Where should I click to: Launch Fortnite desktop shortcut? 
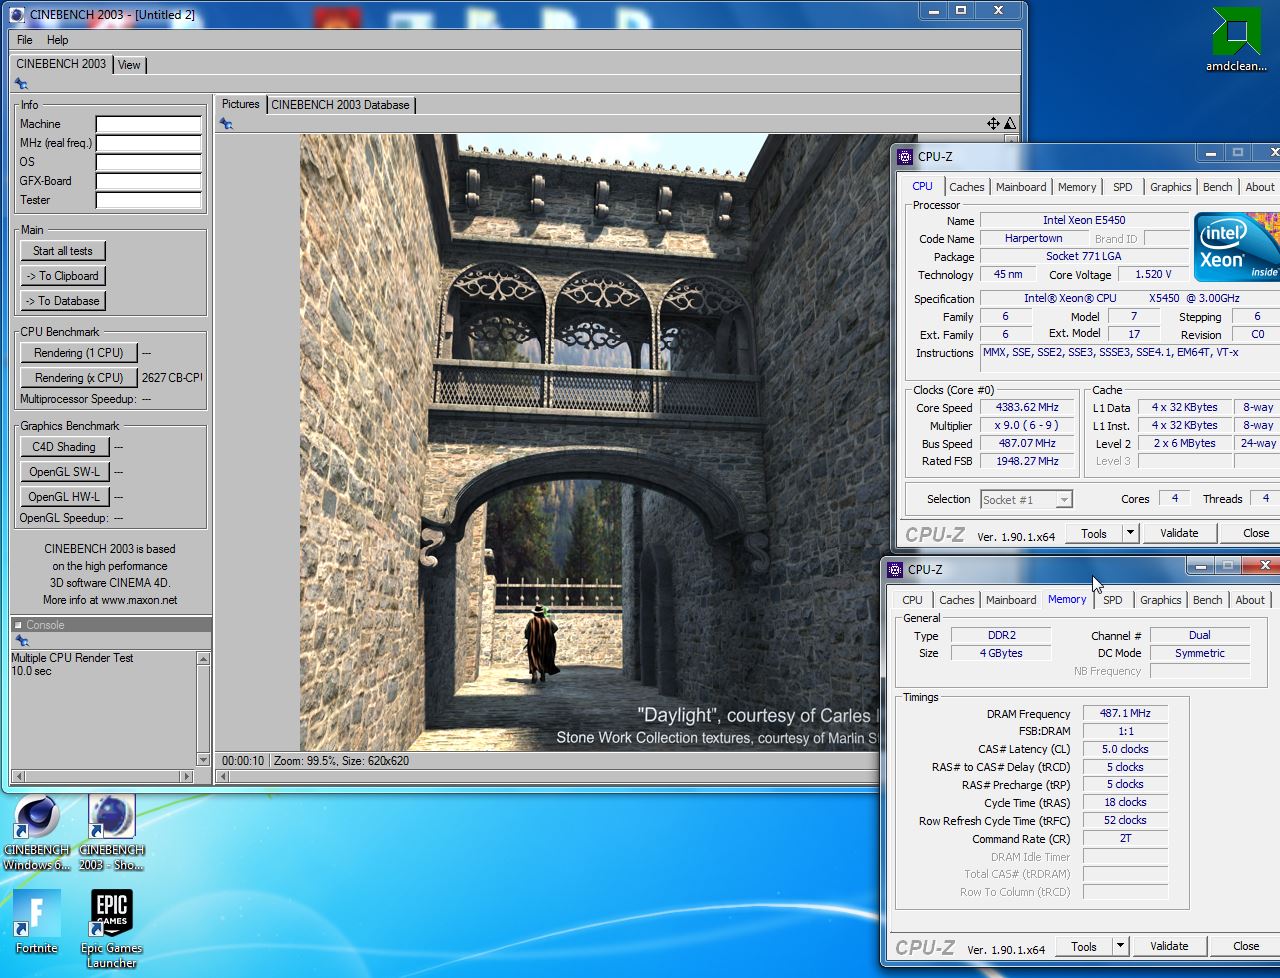[x=37, y=922]
